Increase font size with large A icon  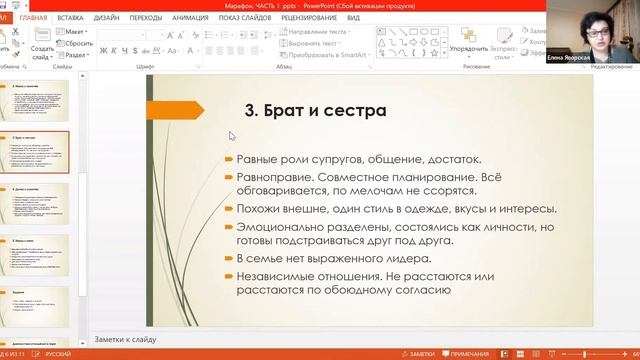click(x=170, y=36)
